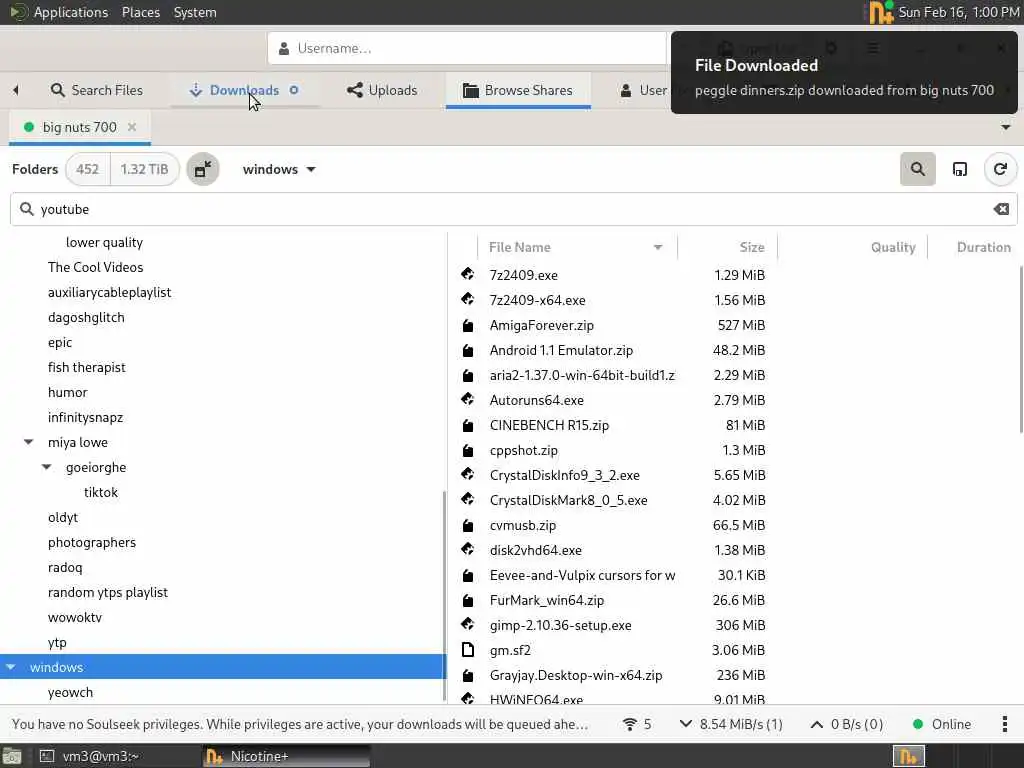Click the youtube folder search field
The height and width of the screenshot is (768, 1024).
point(513,209)
